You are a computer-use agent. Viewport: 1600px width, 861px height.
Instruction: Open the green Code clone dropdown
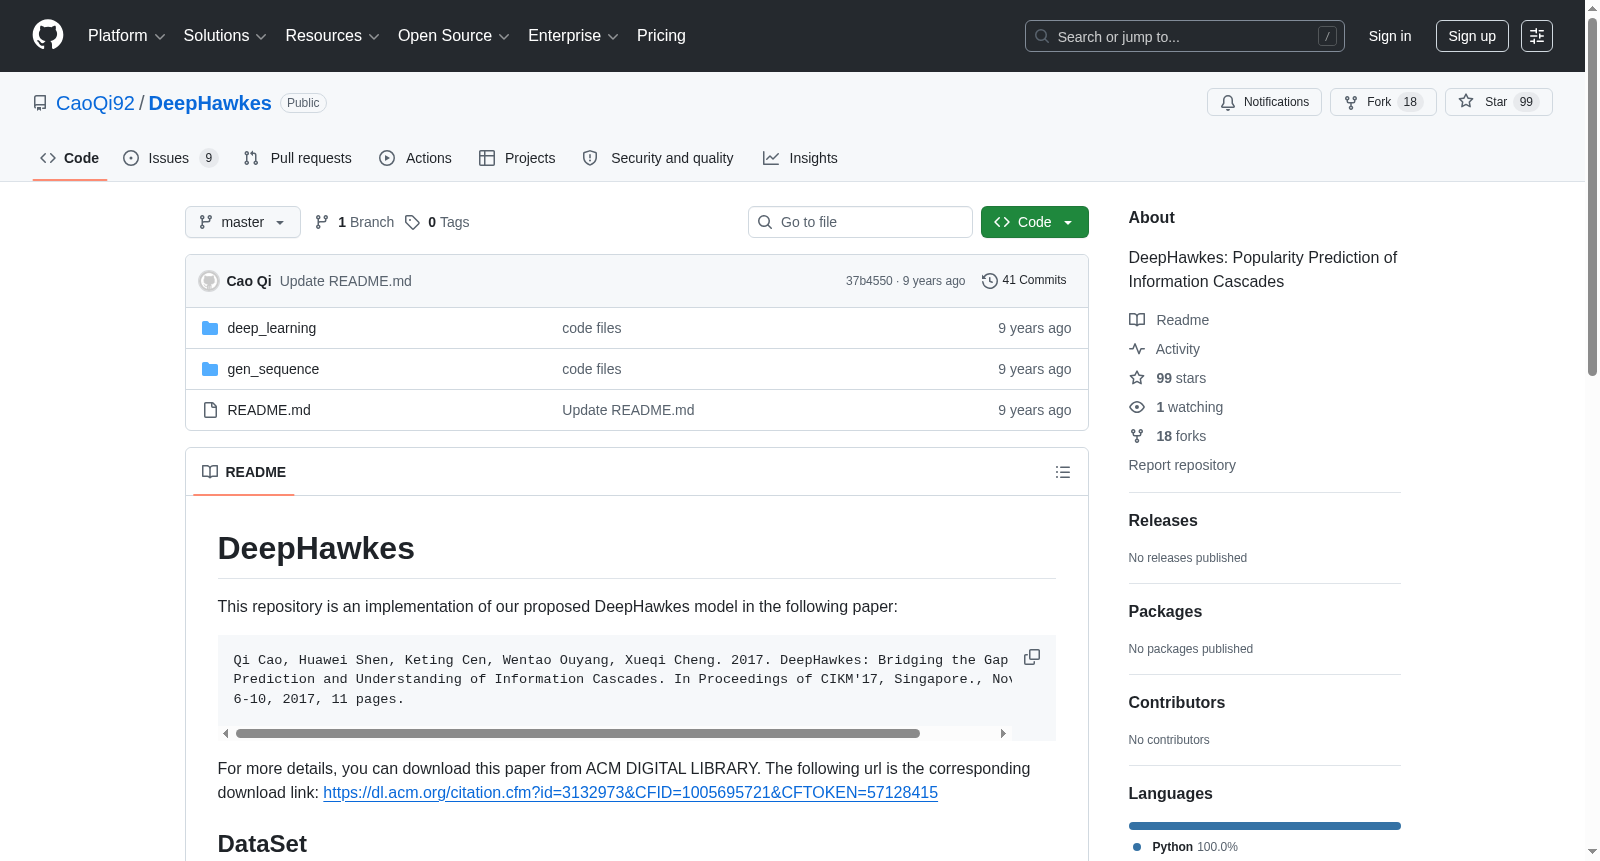pos(1034,222)
